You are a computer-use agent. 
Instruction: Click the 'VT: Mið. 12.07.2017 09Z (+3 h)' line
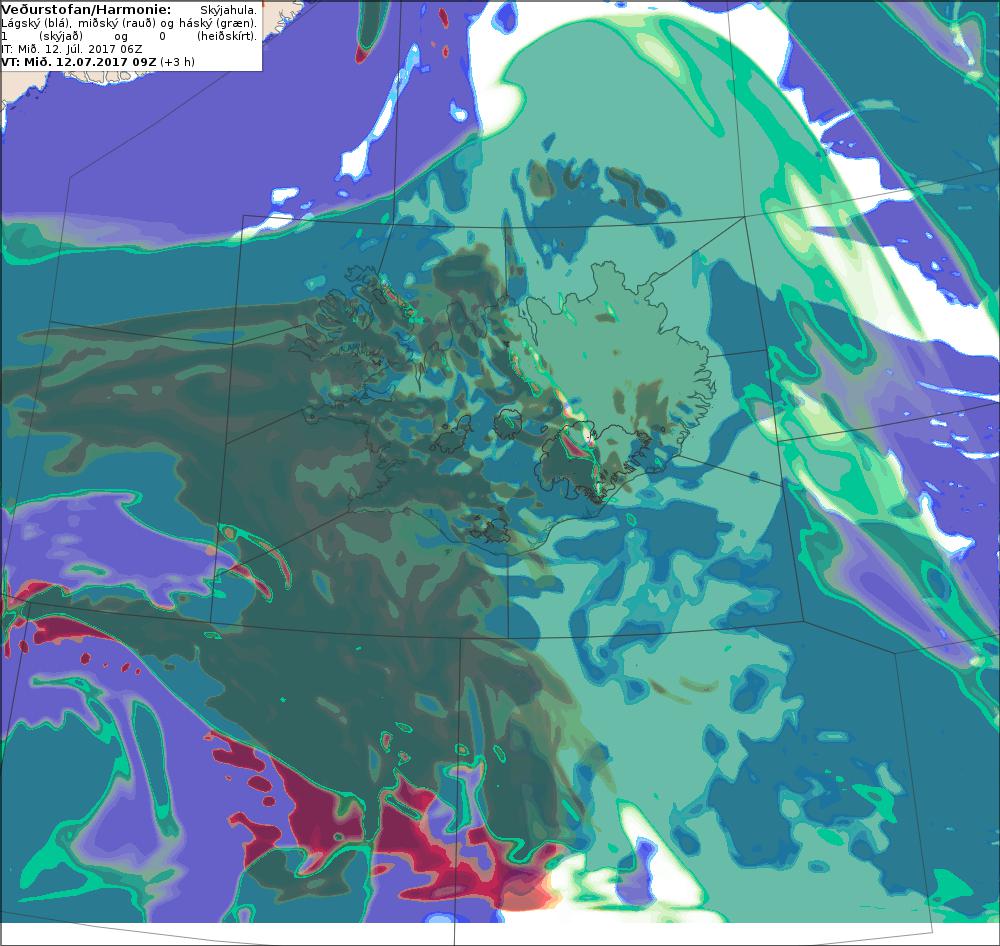(x=98, y=62)
